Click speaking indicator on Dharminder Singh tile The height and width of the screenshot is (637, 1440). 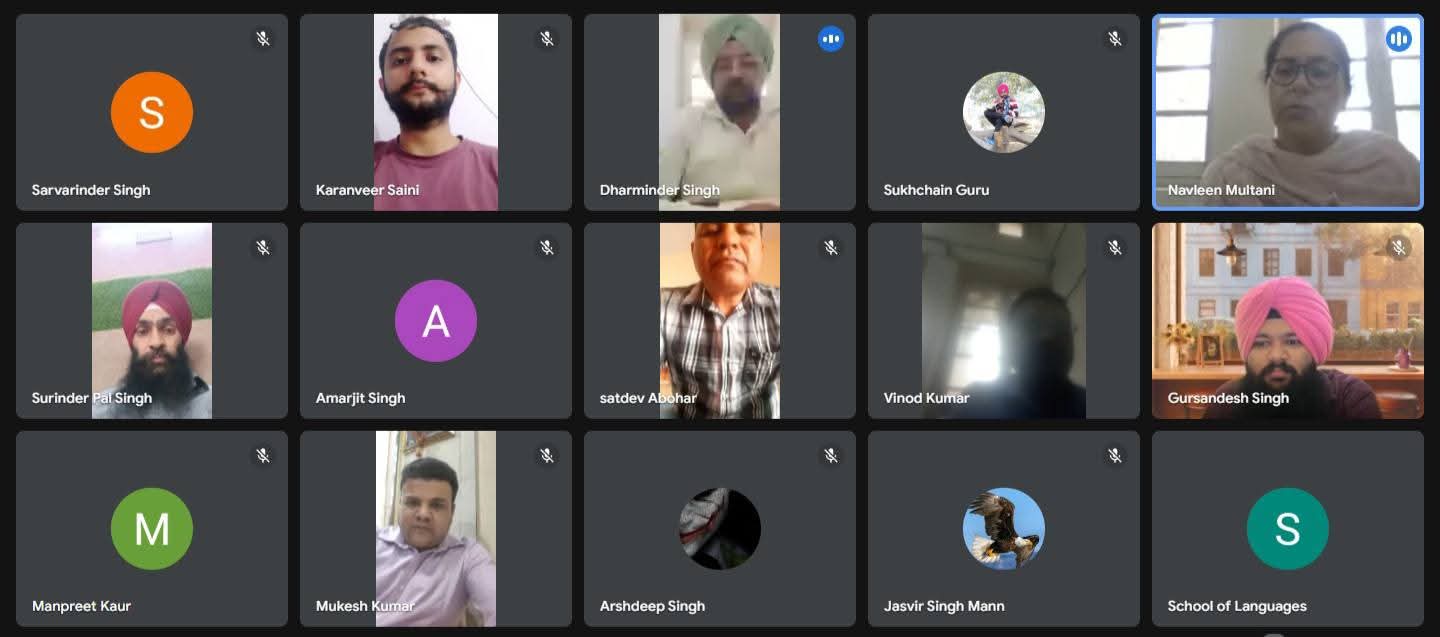coord(831,39)
